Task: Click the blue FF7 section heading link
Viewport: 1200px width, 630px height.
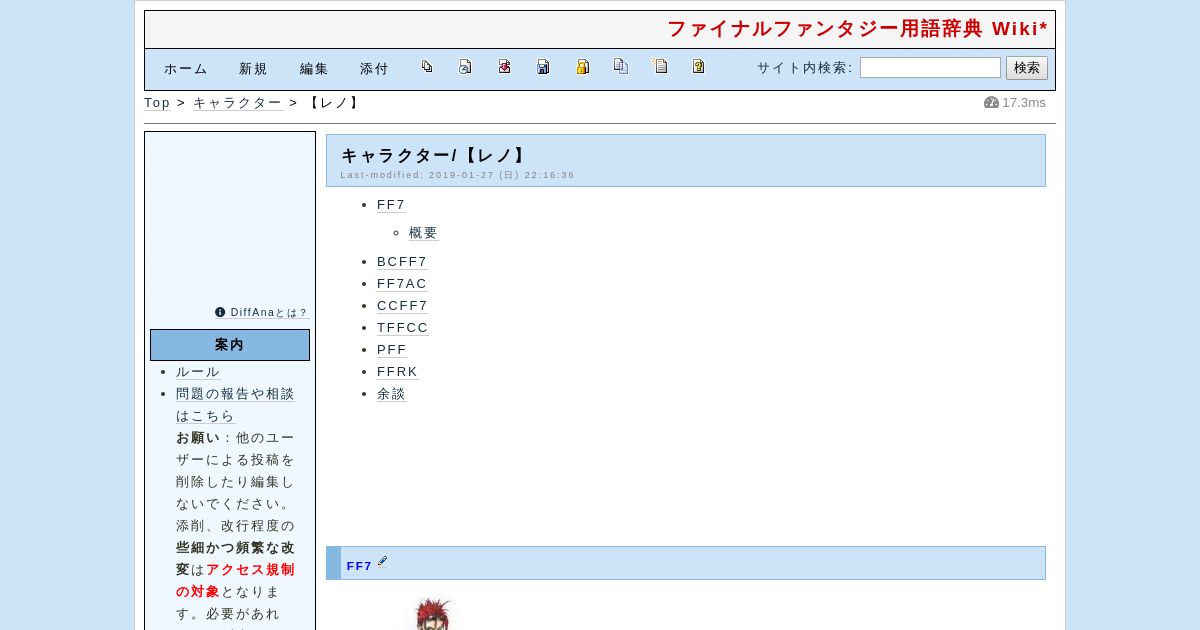Action: click(359, 566)
